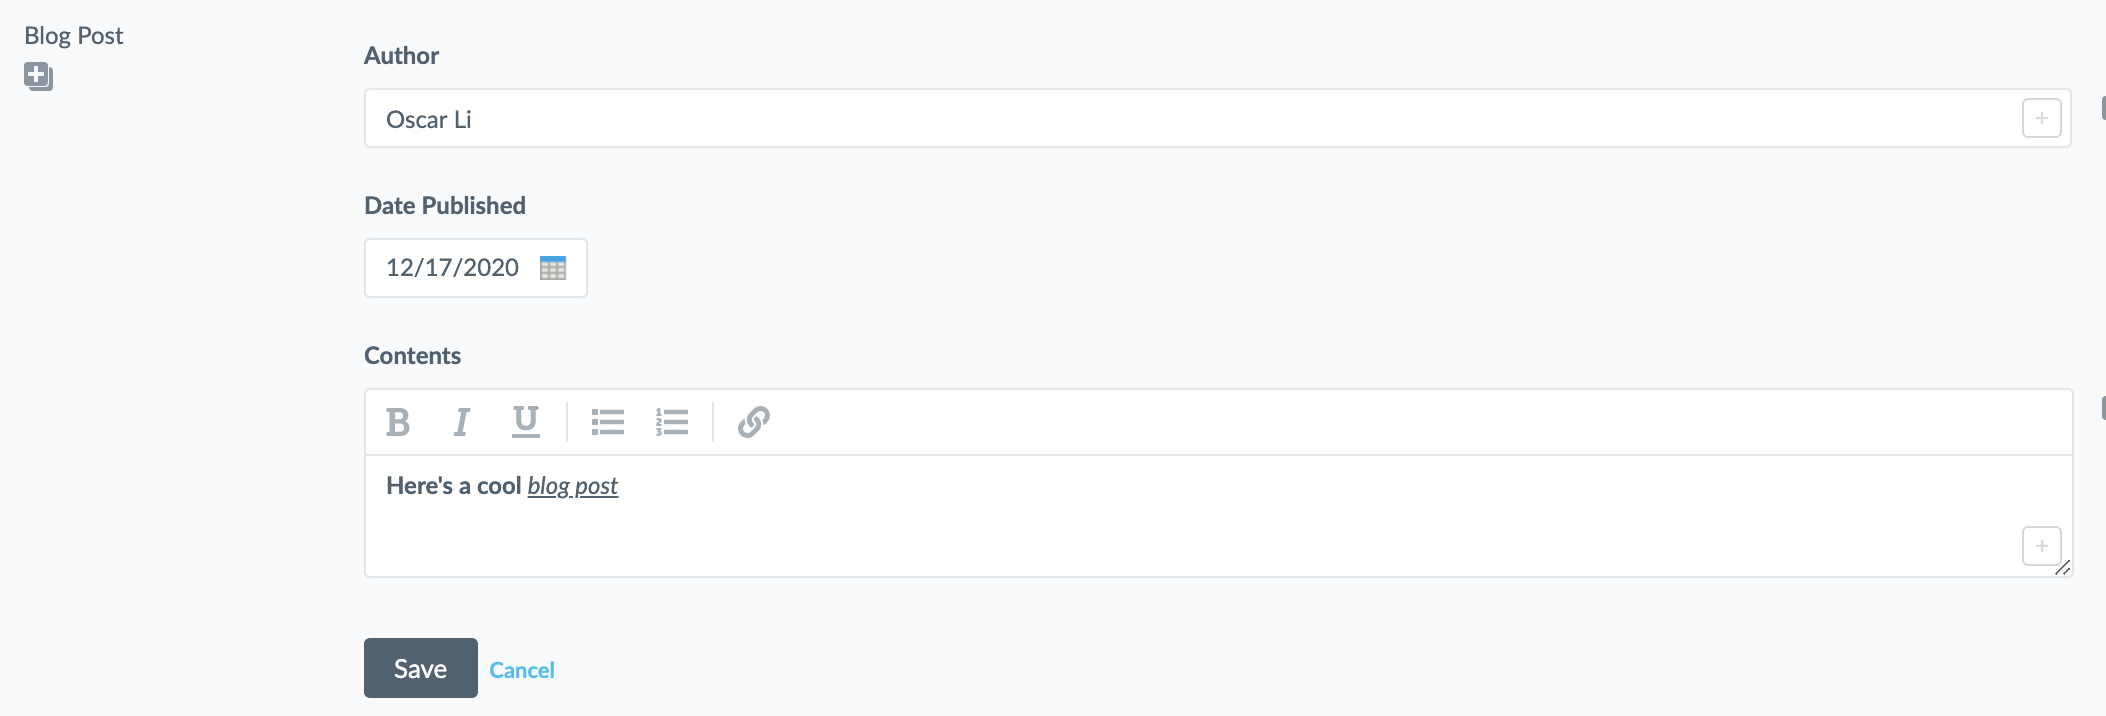Click the plus button in Author field
This screenshot has width=2106, height=716.
[x=2041, y=118]
